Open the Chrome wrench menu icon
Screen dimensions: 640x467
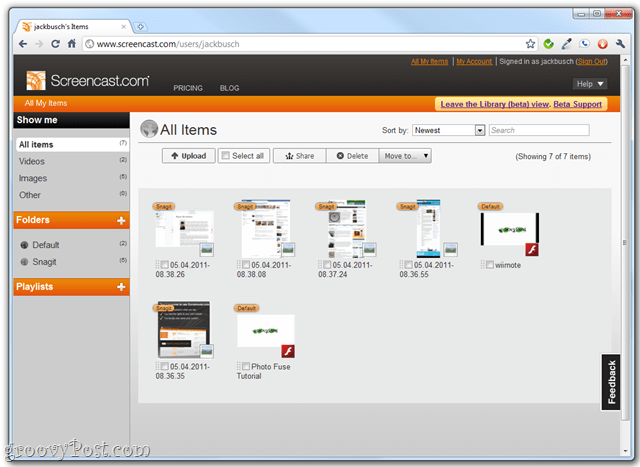tap(620, 44)
